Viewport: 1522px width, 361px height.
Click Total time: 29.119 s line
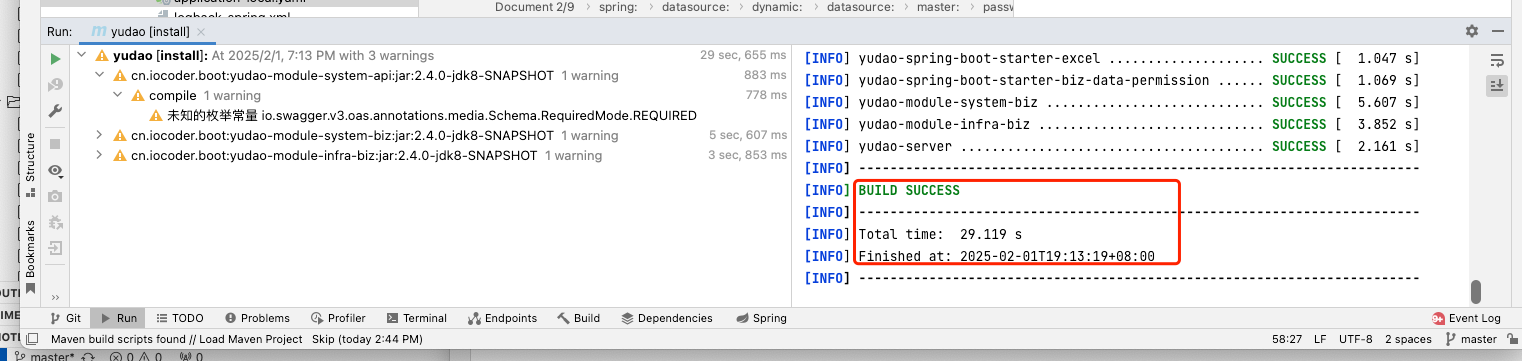click(x=940, y=234)
